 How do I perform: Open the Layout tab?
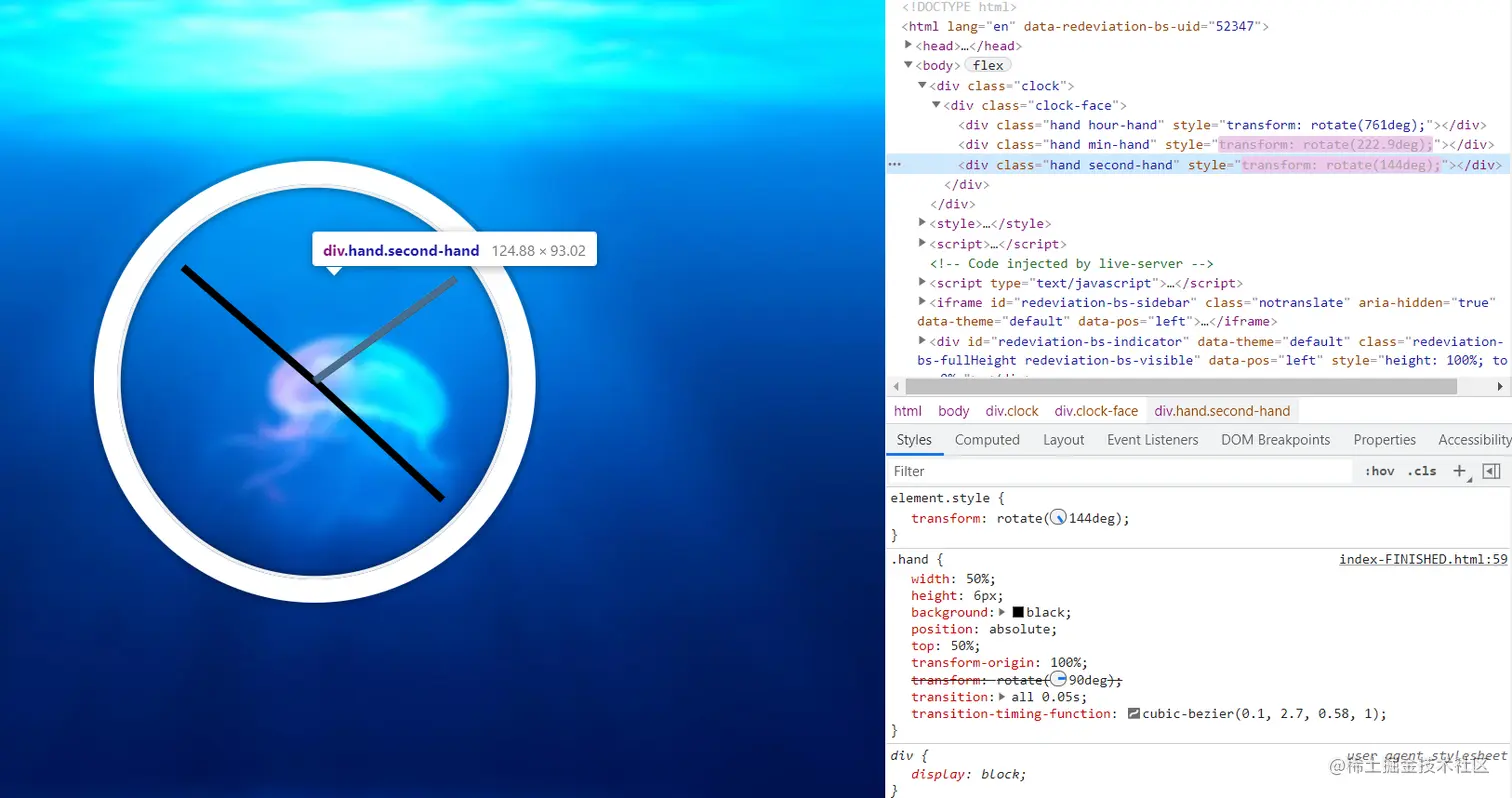(x=1063, y=440)
